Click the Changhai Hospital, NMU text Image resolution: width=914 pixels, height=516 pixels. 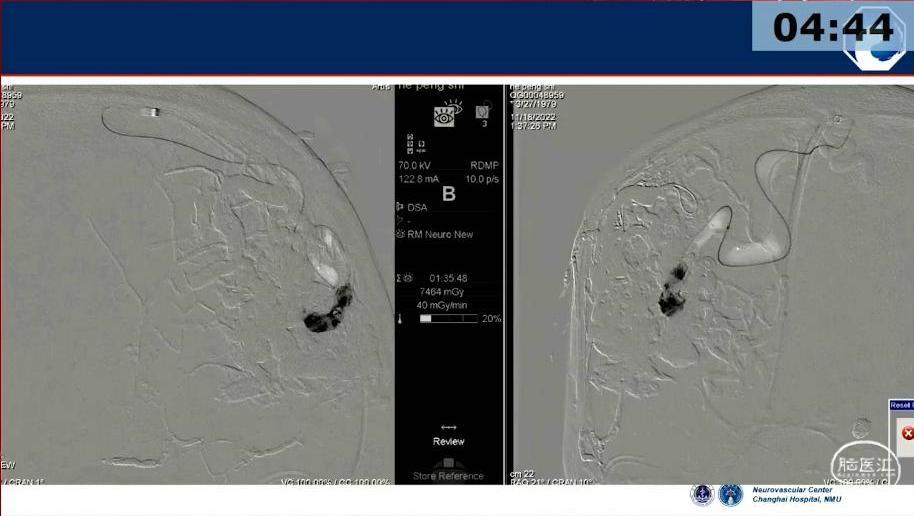796,499
